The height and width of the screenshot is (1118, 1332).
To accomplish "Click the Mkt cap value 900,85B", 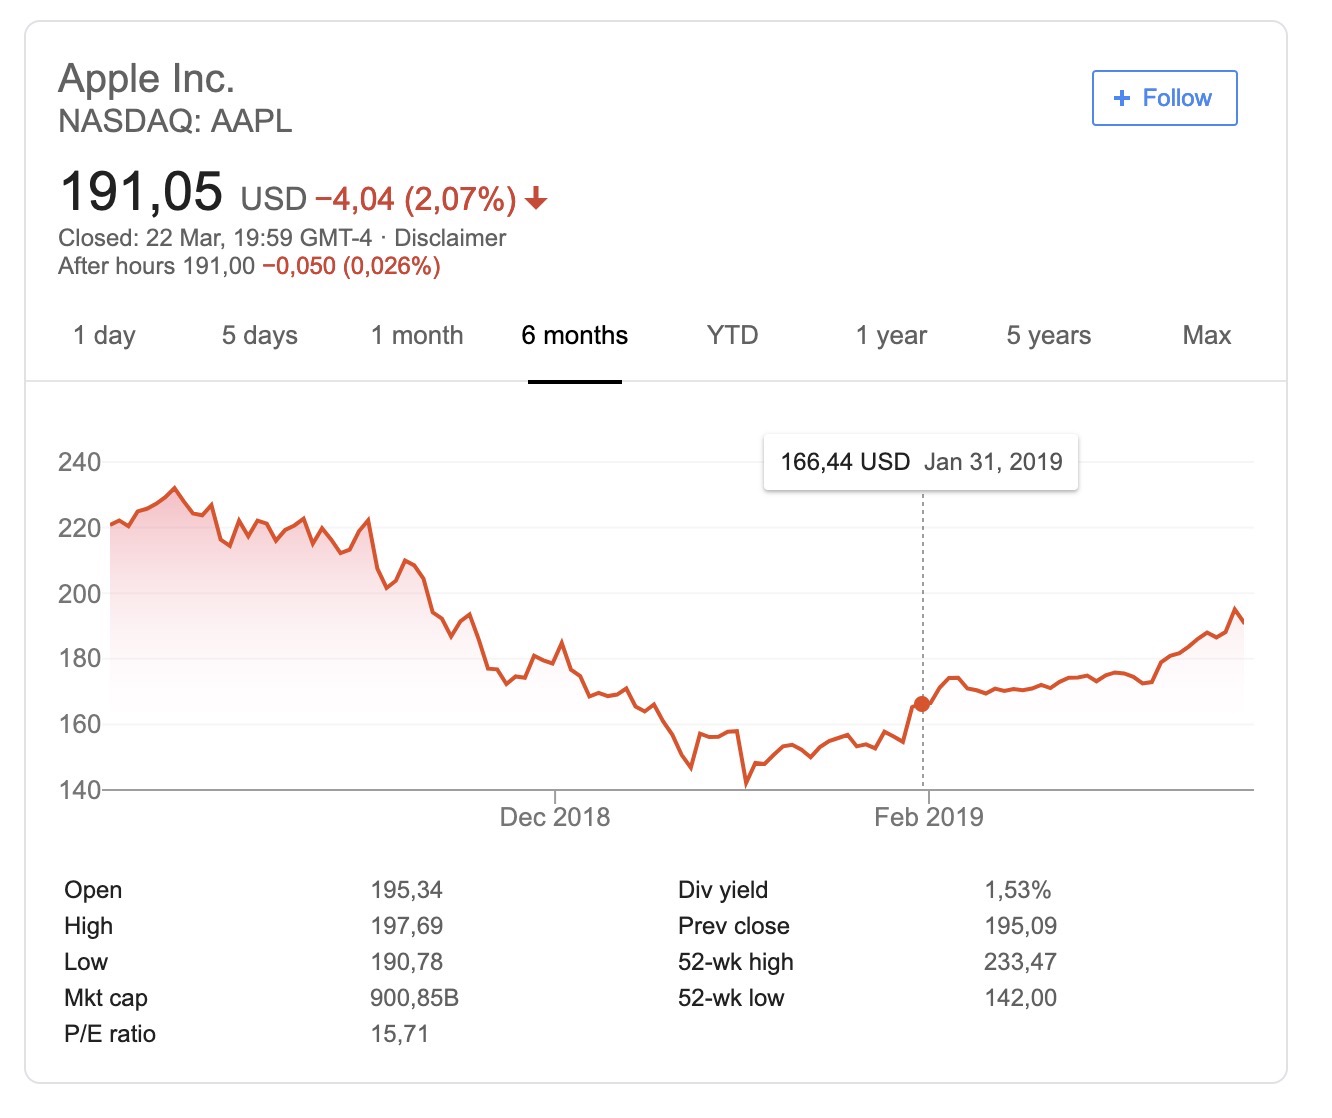I will tap(414, 998).
